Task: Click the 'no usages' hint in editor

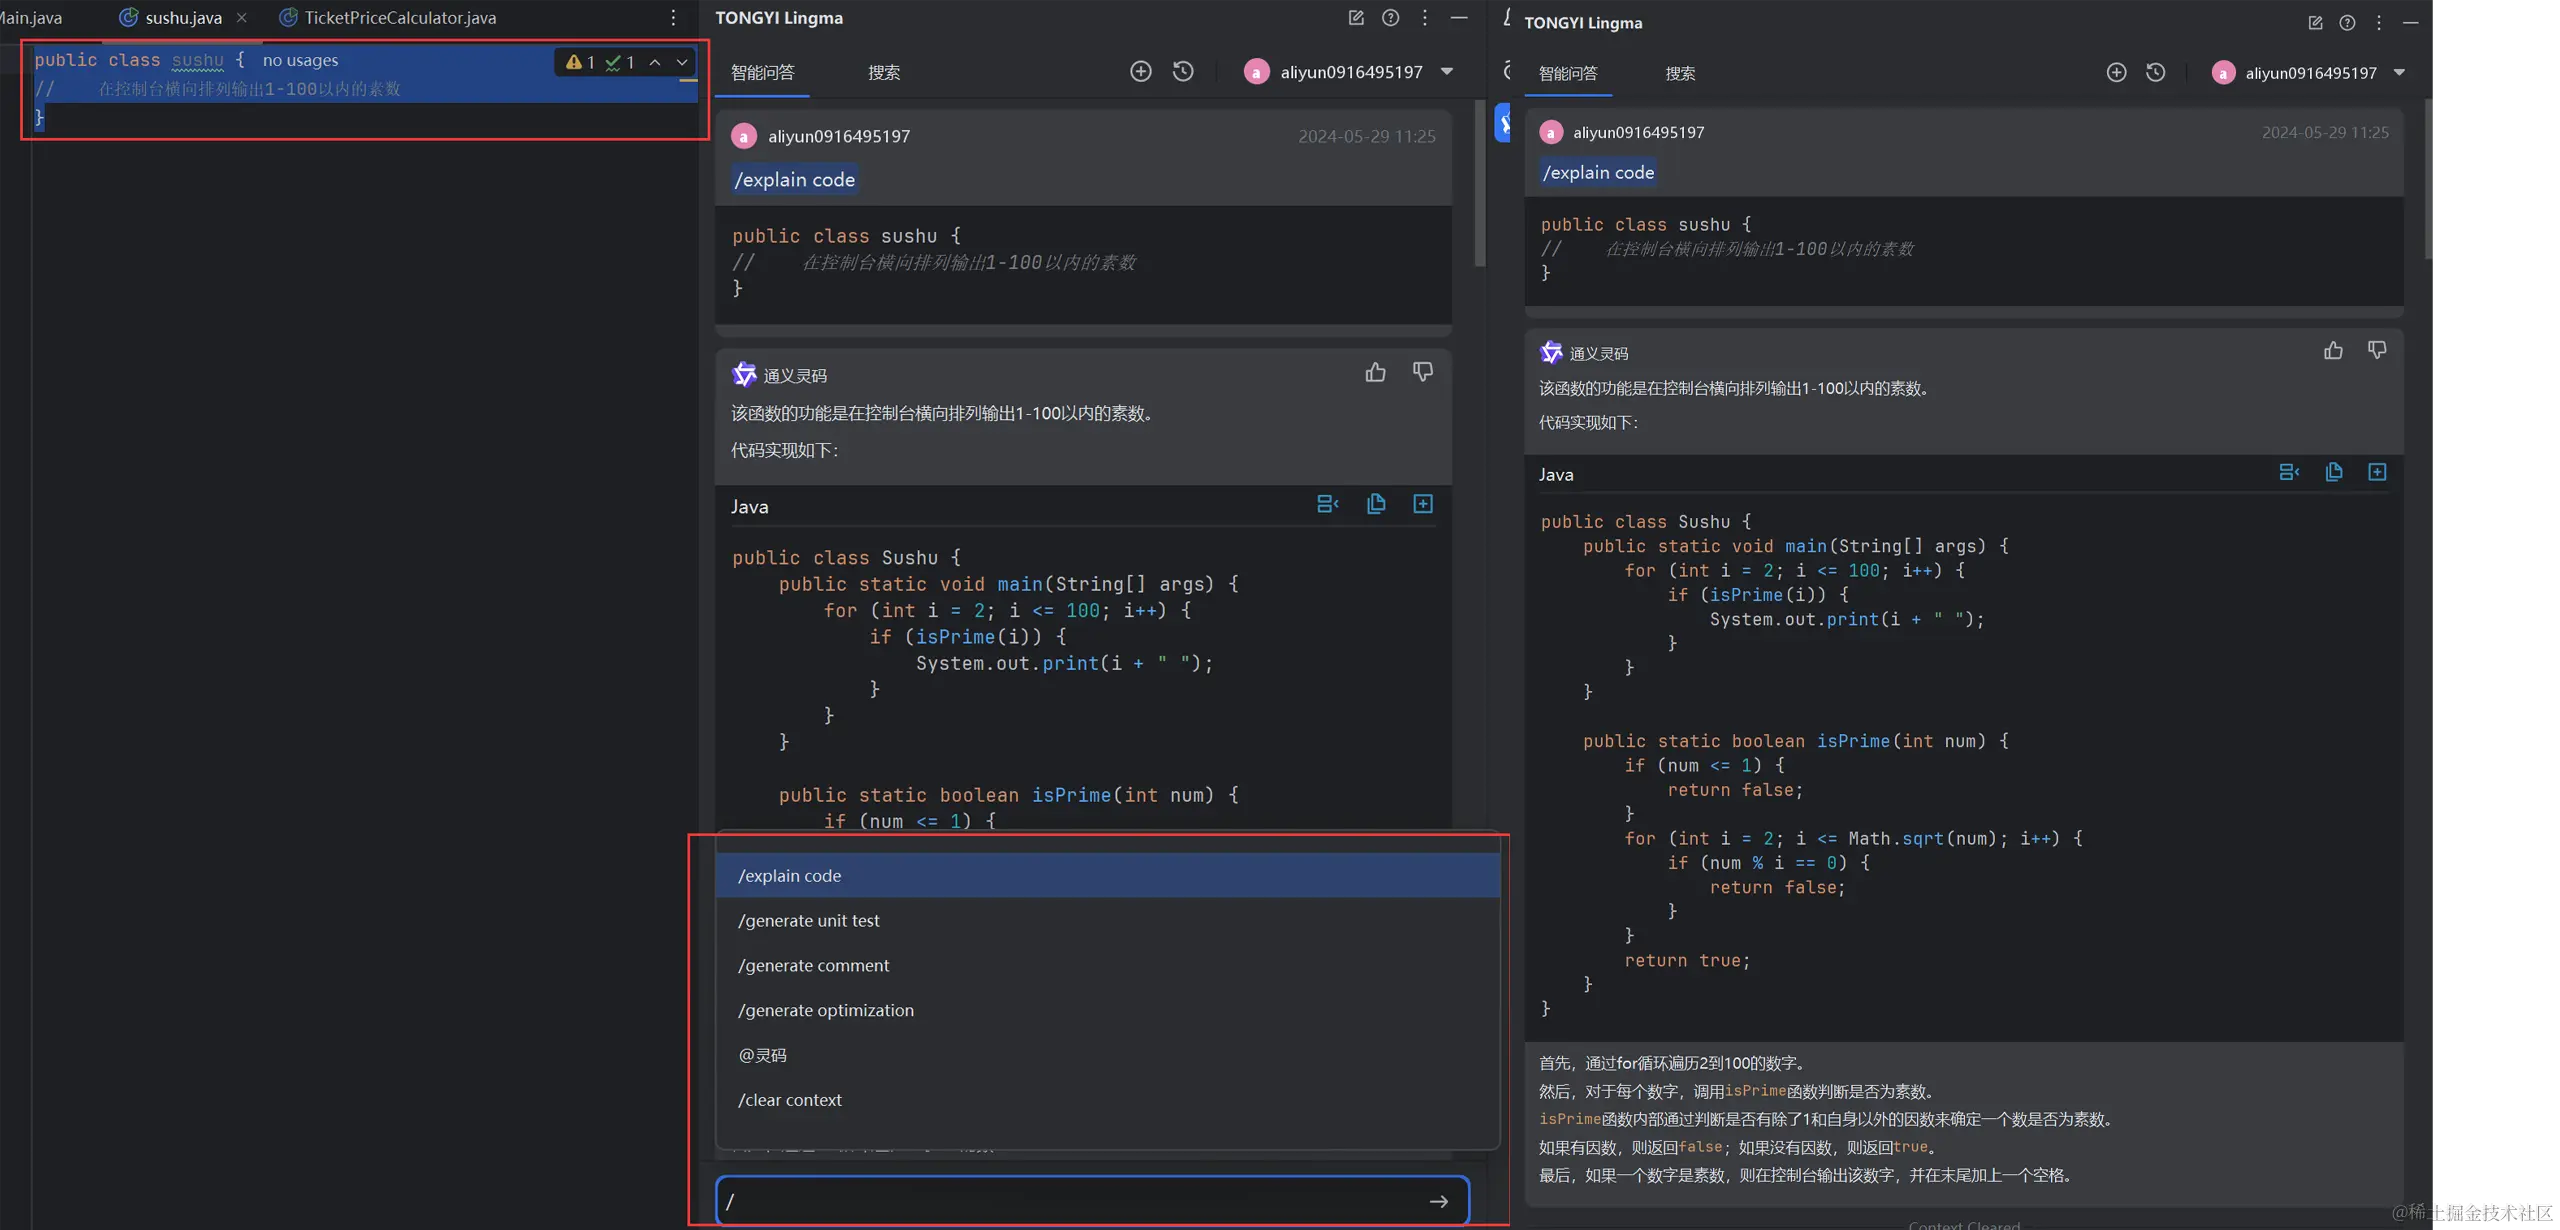Action: point(300,60)
